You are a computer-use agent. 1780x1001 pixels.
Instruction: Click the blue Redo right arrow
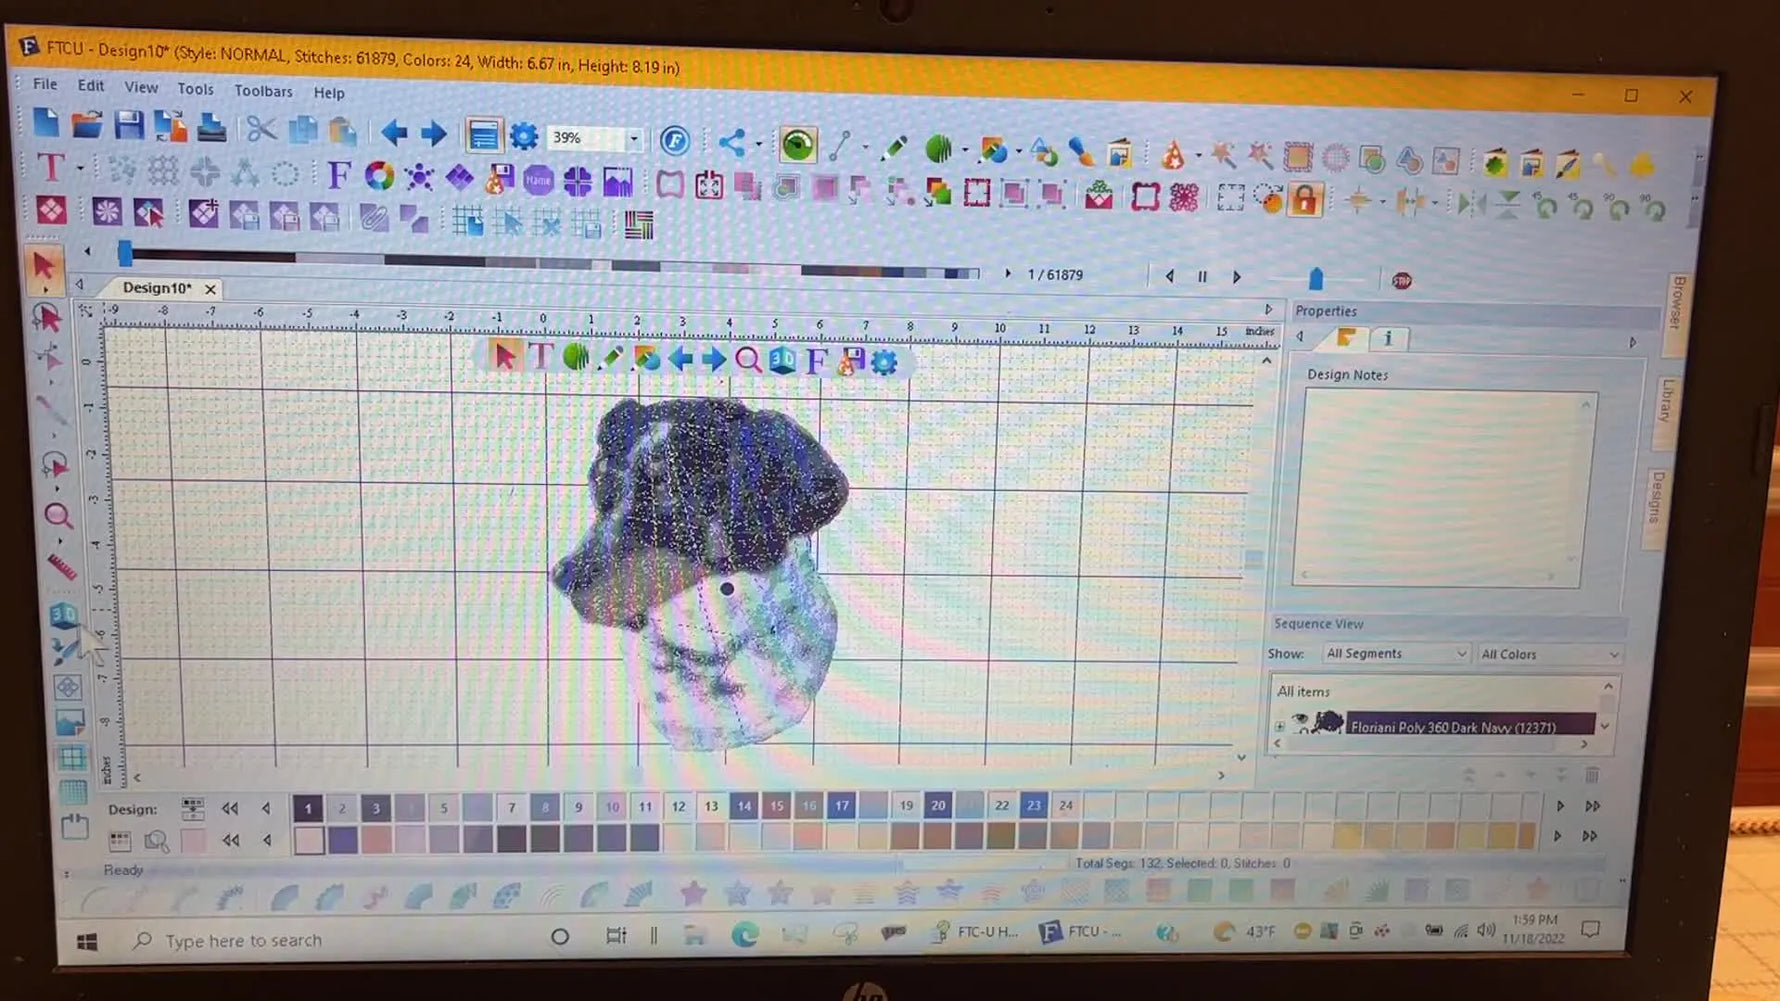434,133
